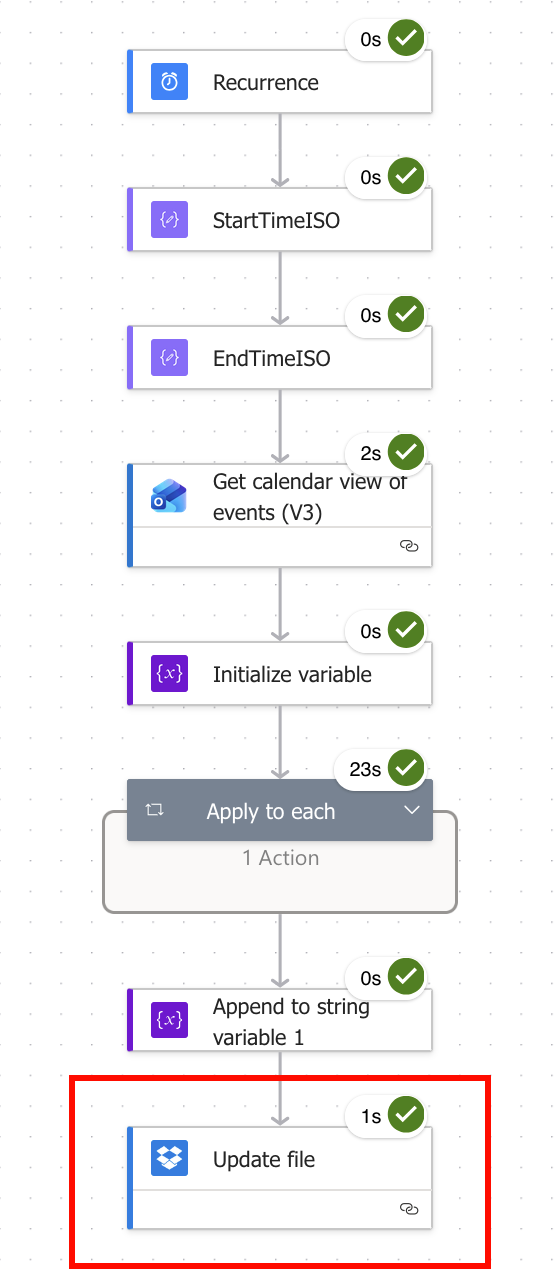Click connection link icon on Update file

click(408, 1209)
